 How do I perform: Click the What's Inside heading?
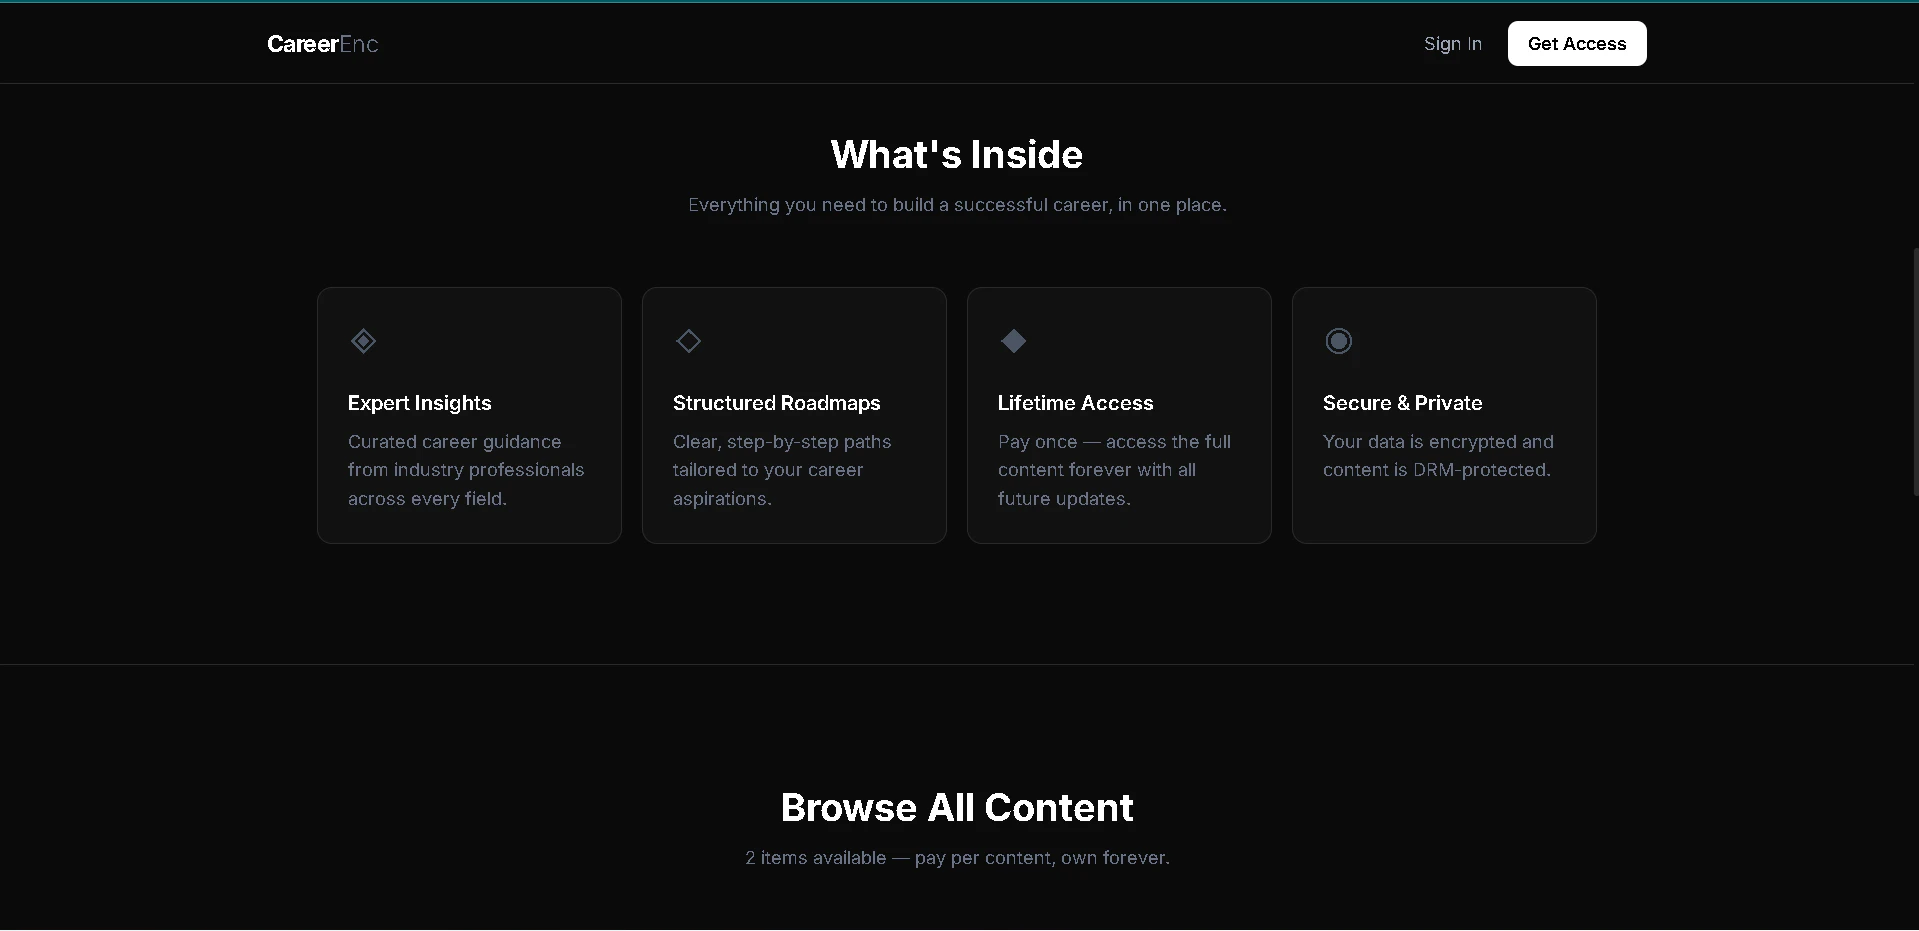957,155
